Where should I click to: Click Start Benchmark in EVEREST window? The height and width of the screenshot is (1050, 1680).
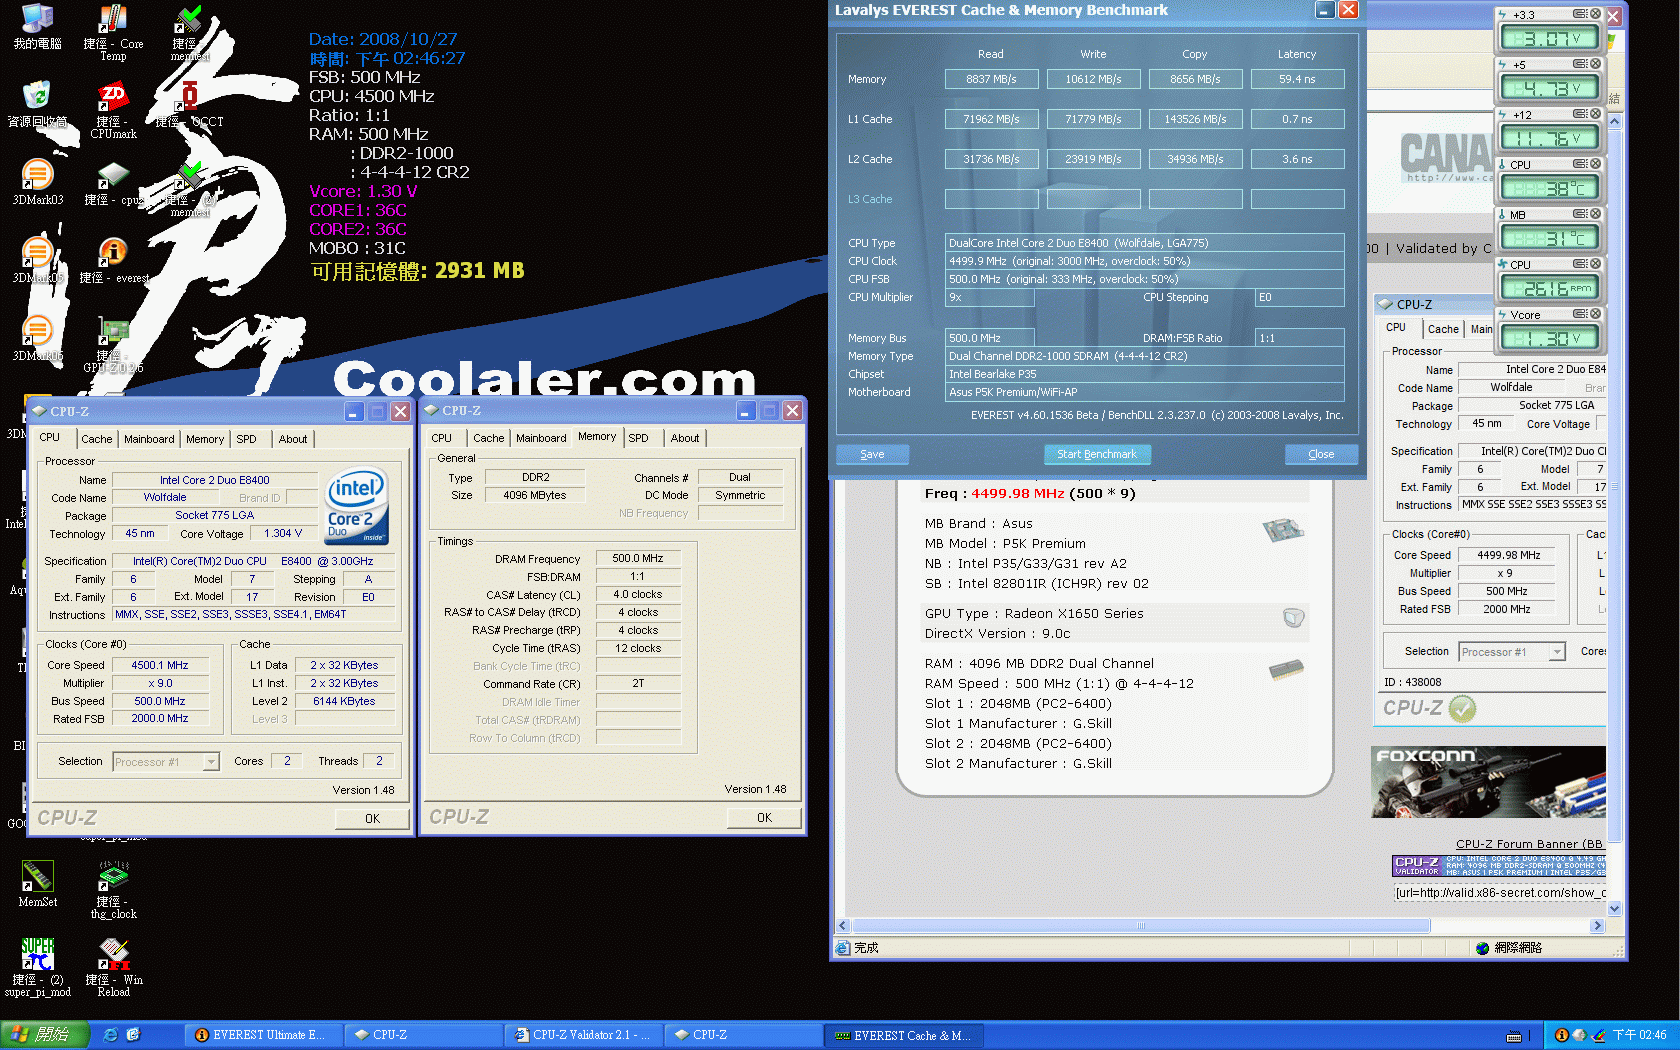(x=1097, y=454)
